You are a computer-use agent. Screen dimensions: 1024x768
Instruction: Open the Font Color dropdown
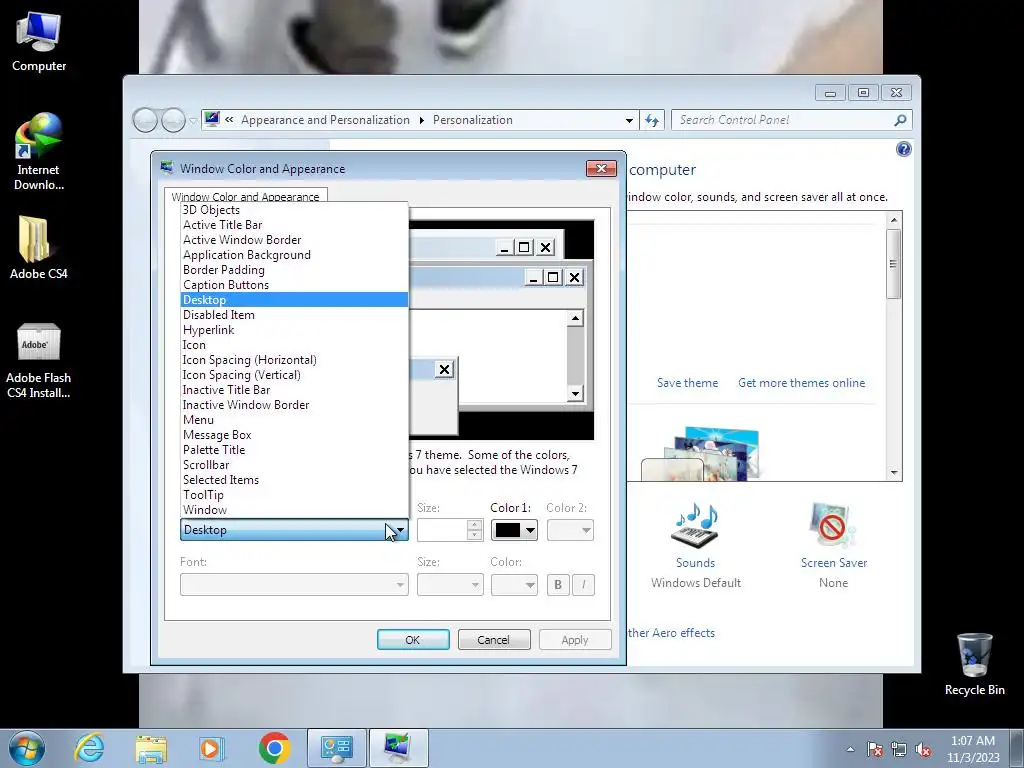pos(515,584)
